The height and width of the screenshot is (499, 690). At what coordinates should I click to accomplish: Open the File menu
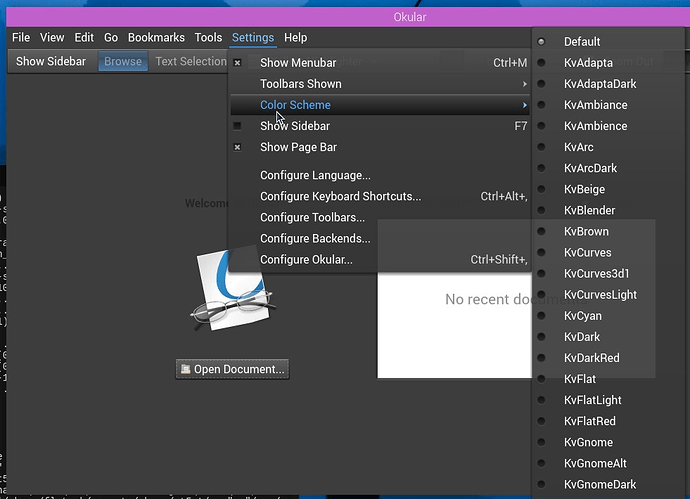(21, 37)
